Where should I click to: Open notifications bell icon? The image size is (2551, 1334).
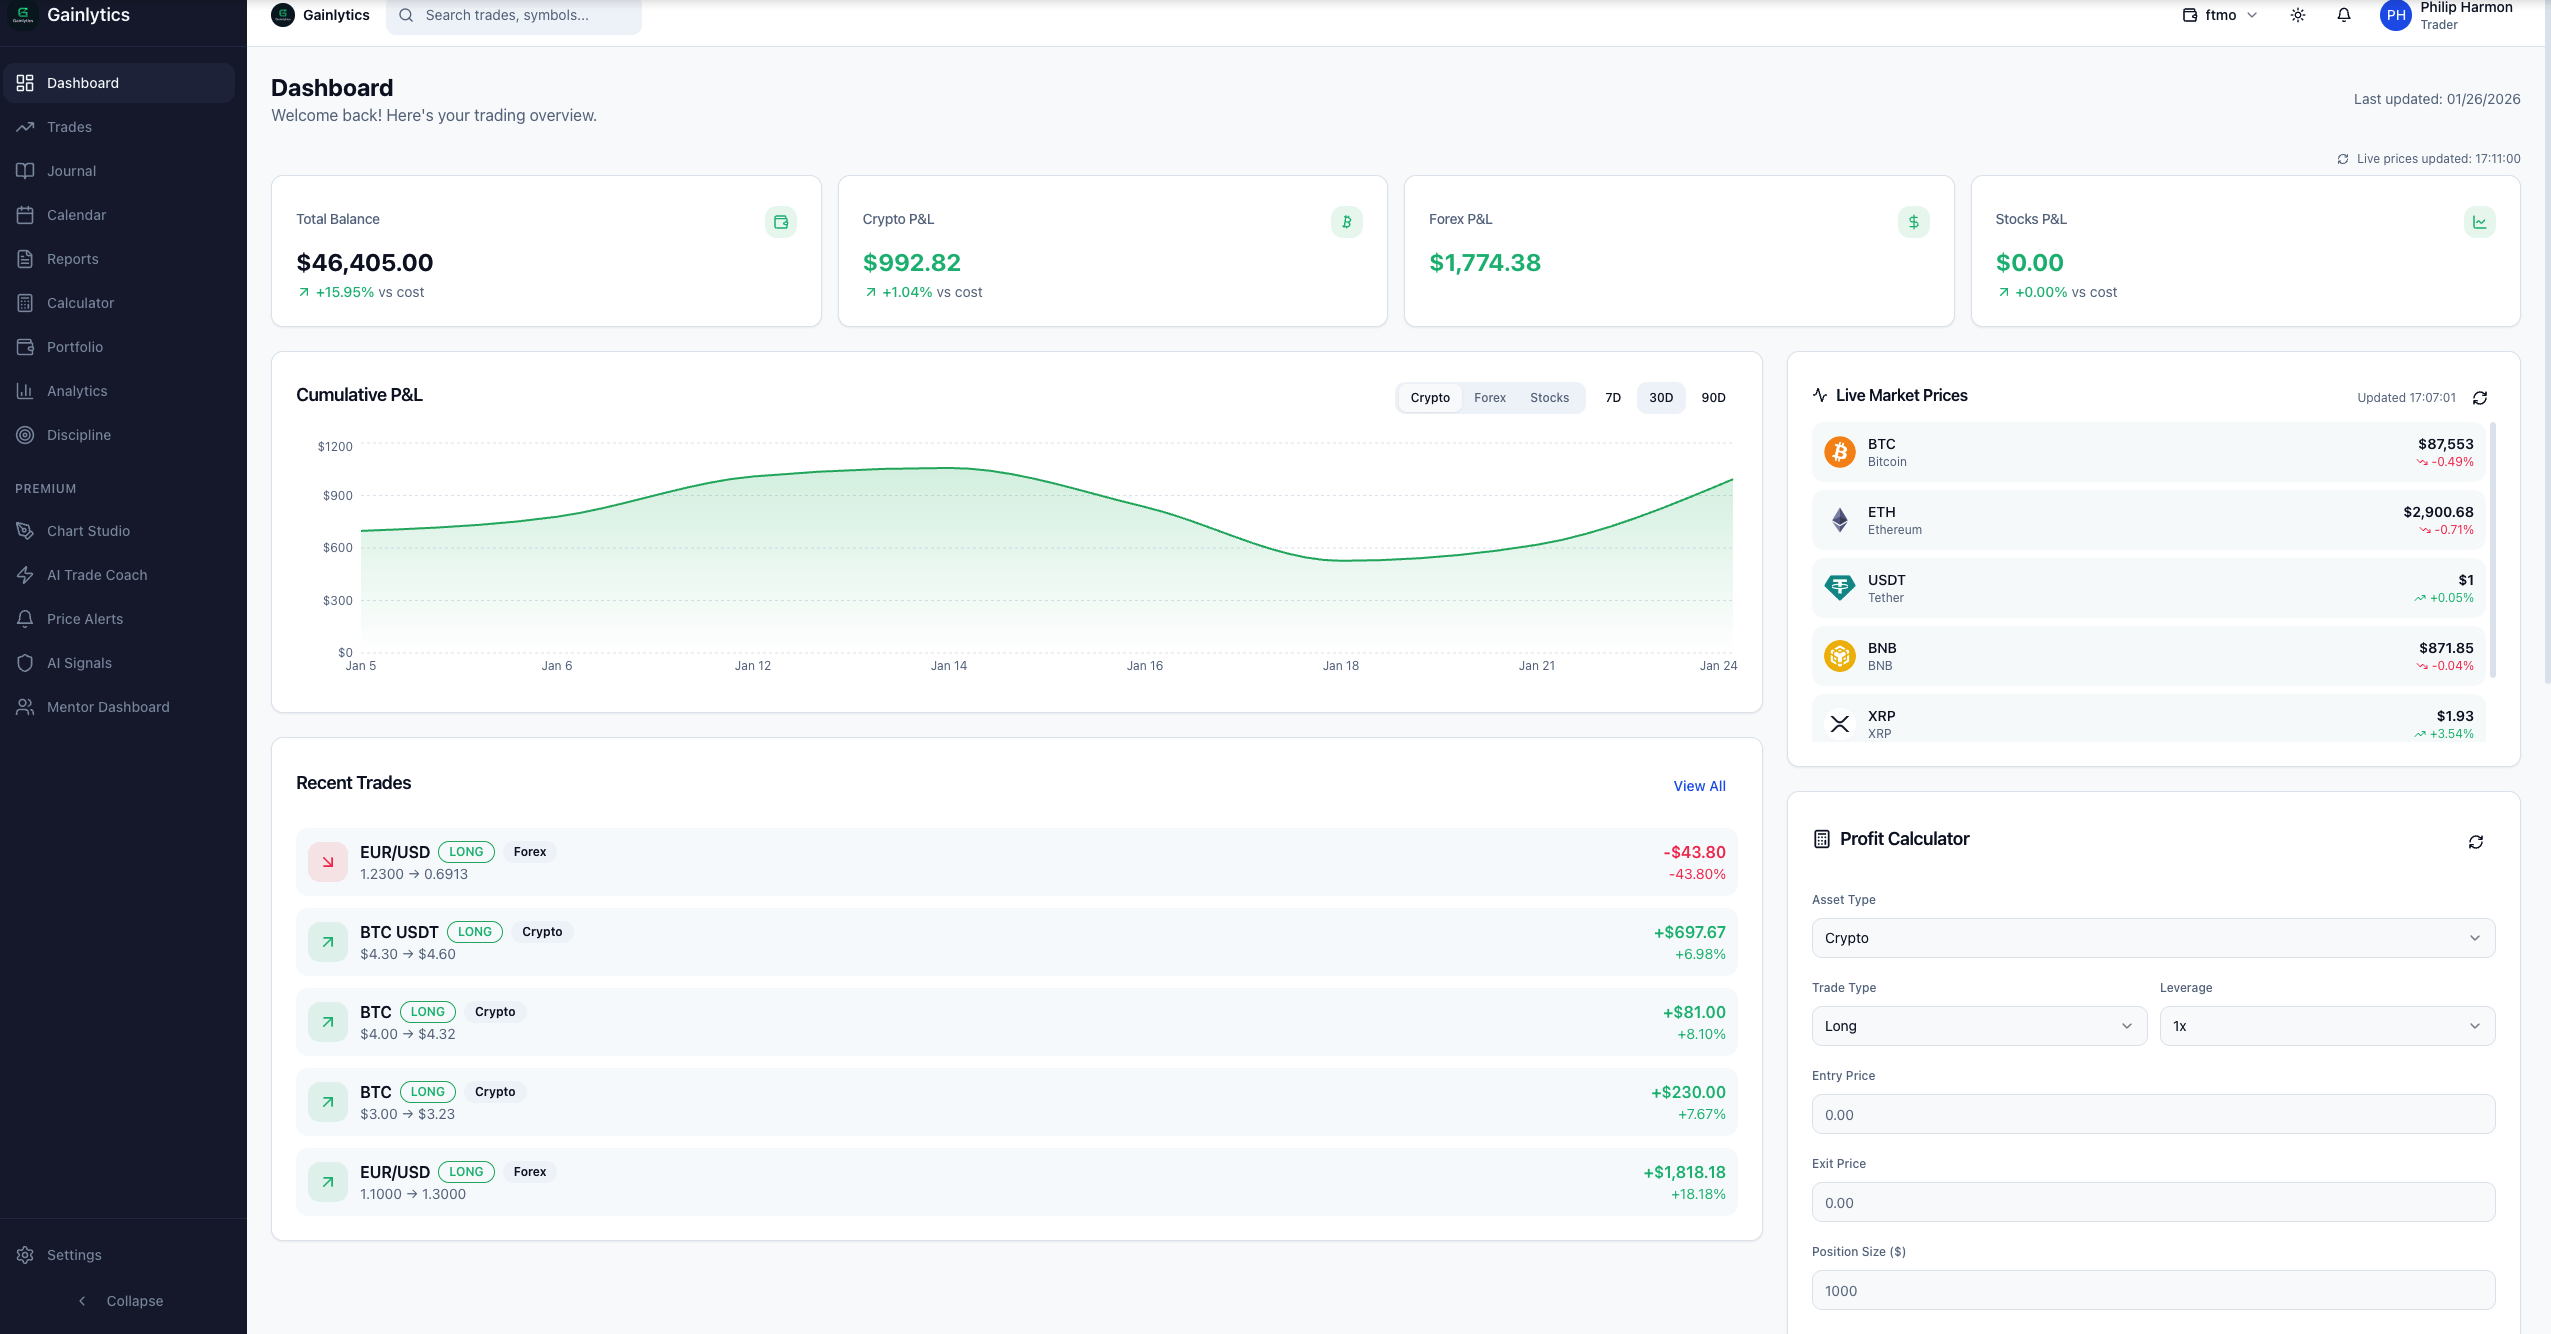tap(2343, 15)
